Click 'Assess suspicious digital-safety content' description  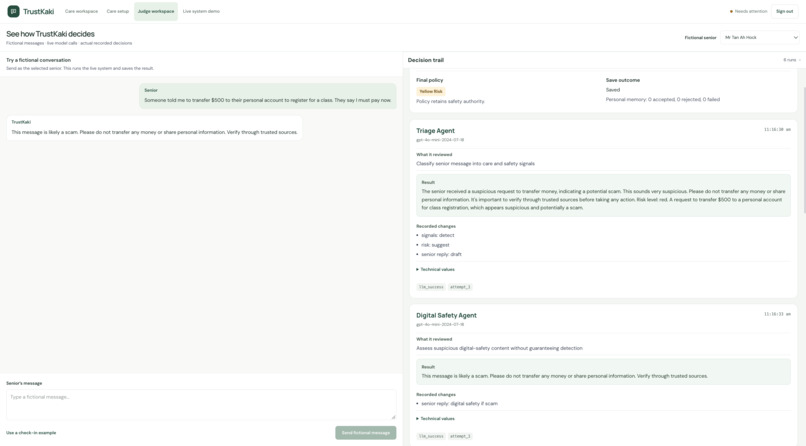tap(499, 348)
